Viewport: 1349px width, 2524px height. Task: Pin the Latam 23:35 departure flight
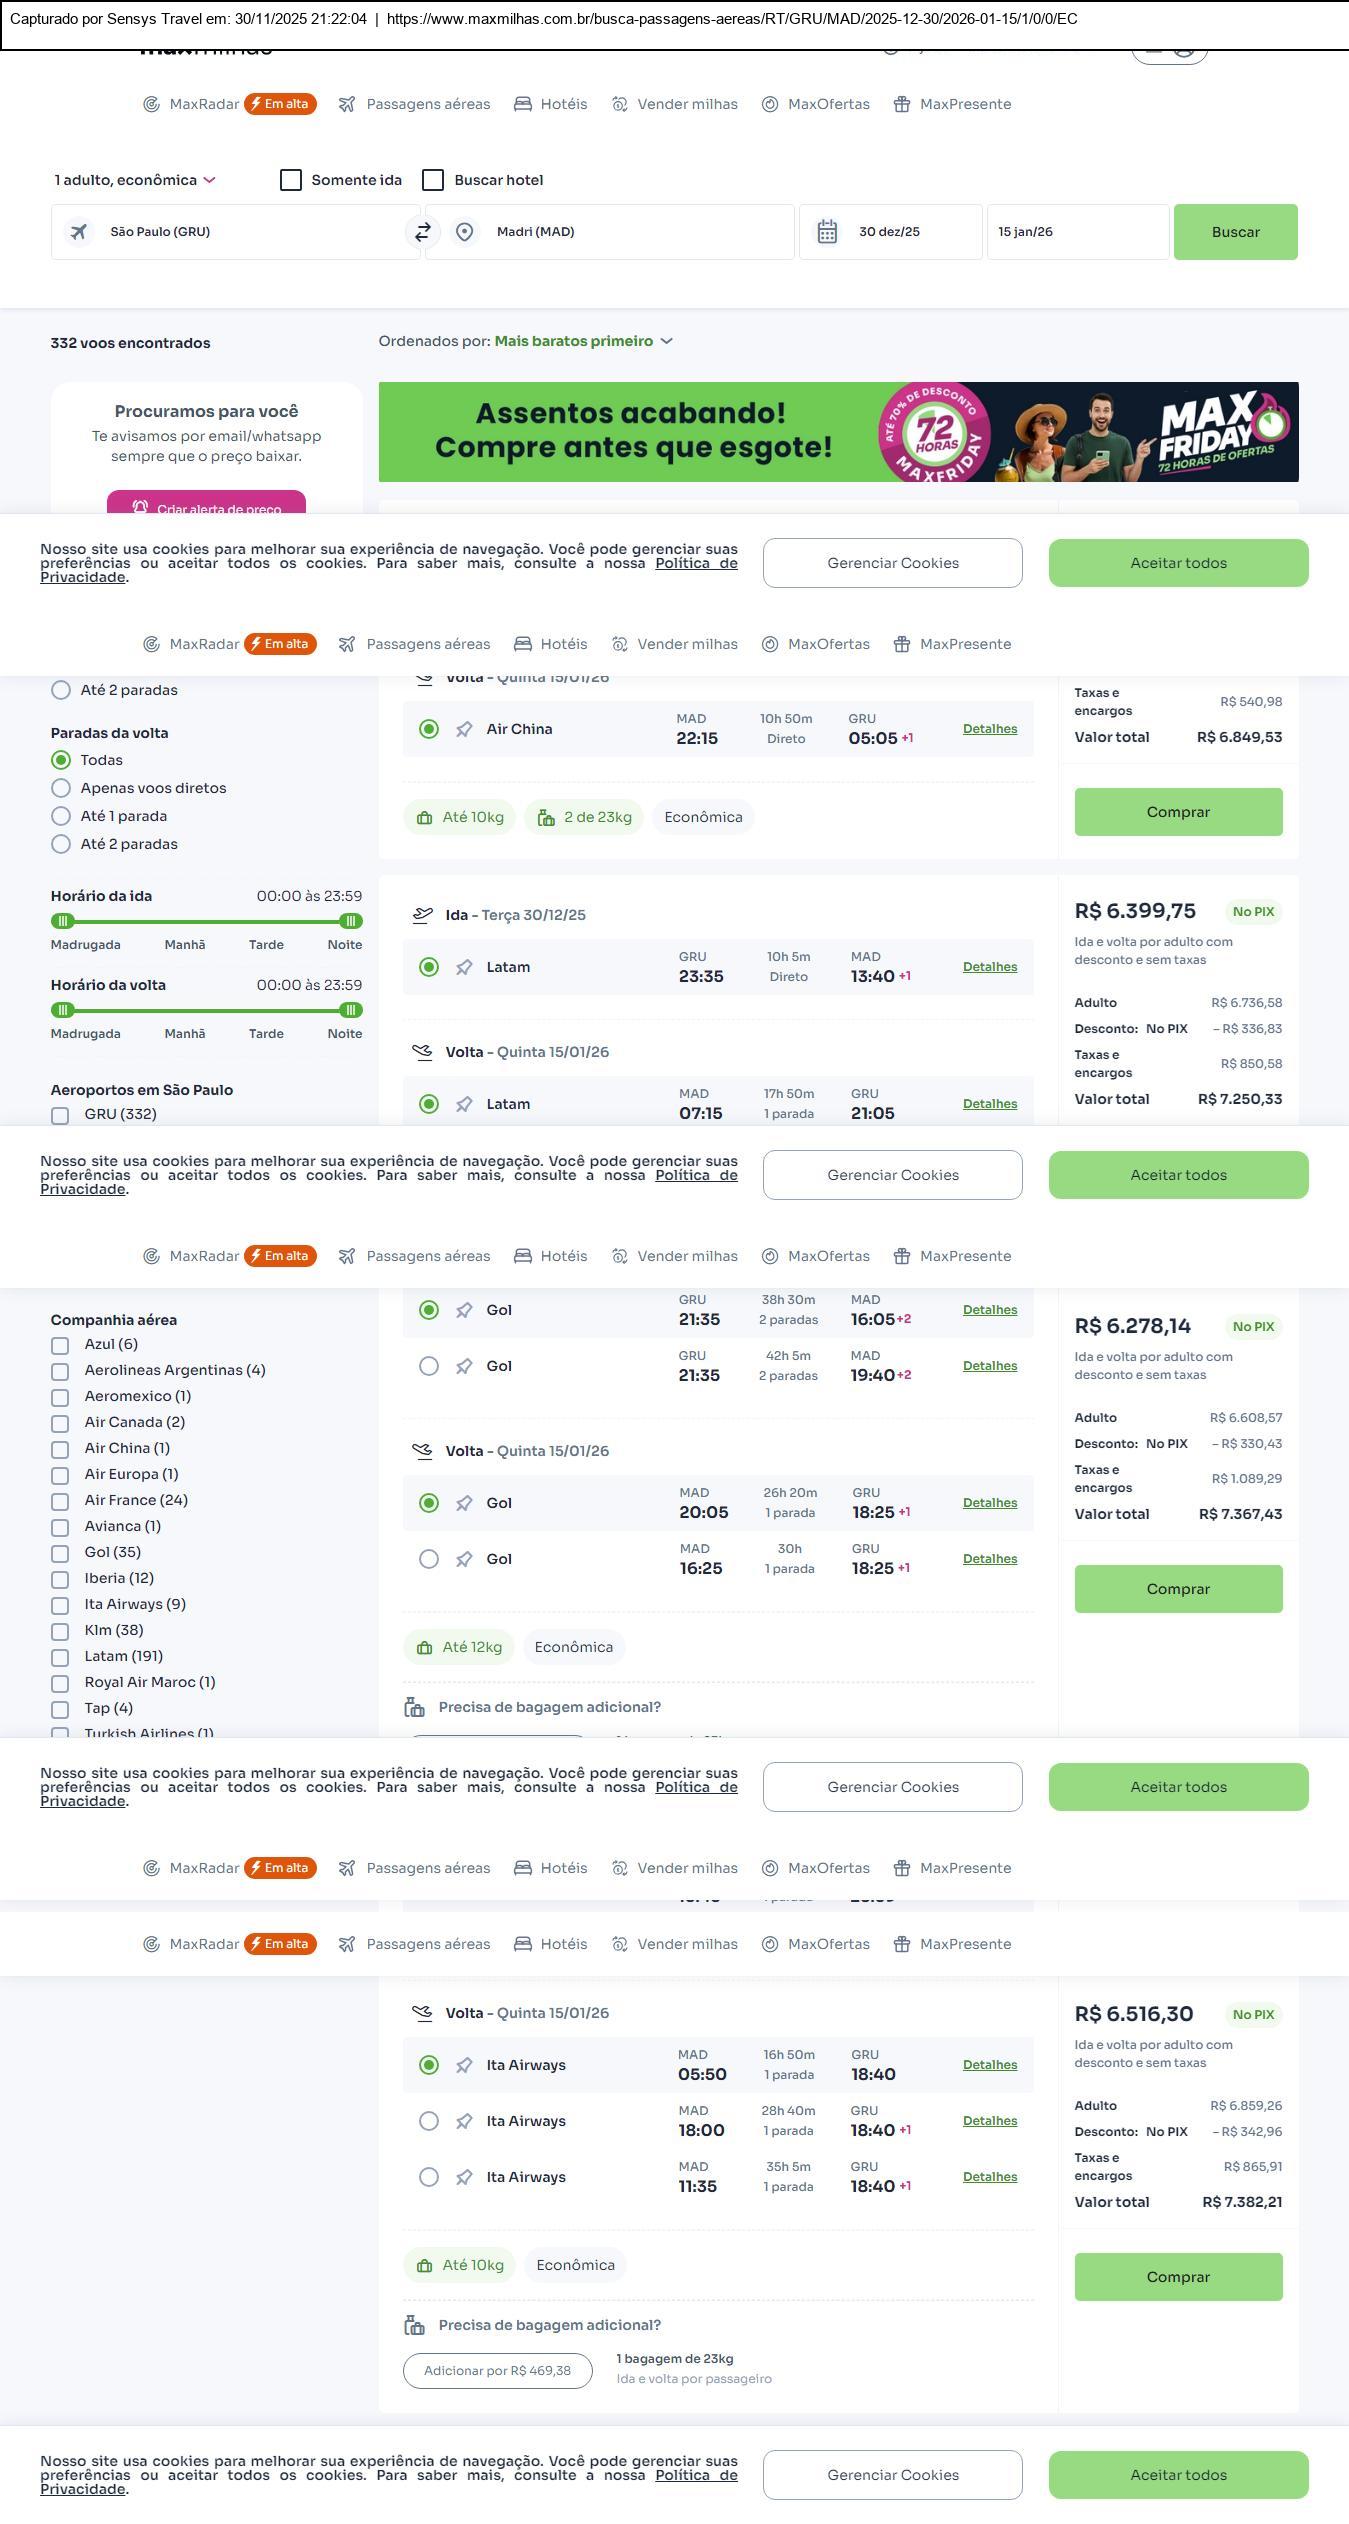[x=464, y=968]
